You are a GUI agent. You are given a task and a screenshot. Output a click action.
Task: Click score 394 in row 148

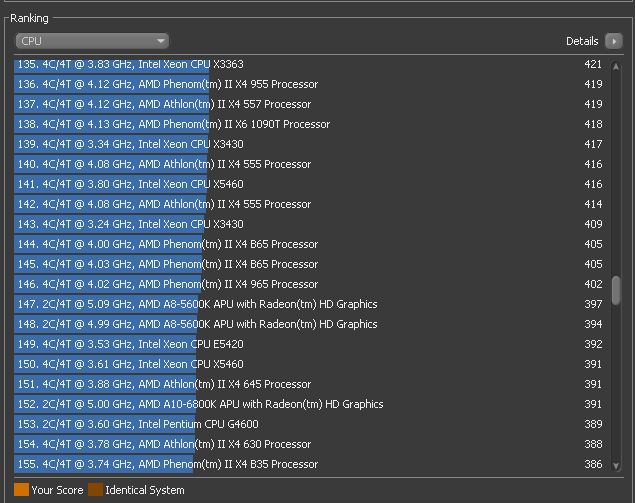[x=593, y=324]
